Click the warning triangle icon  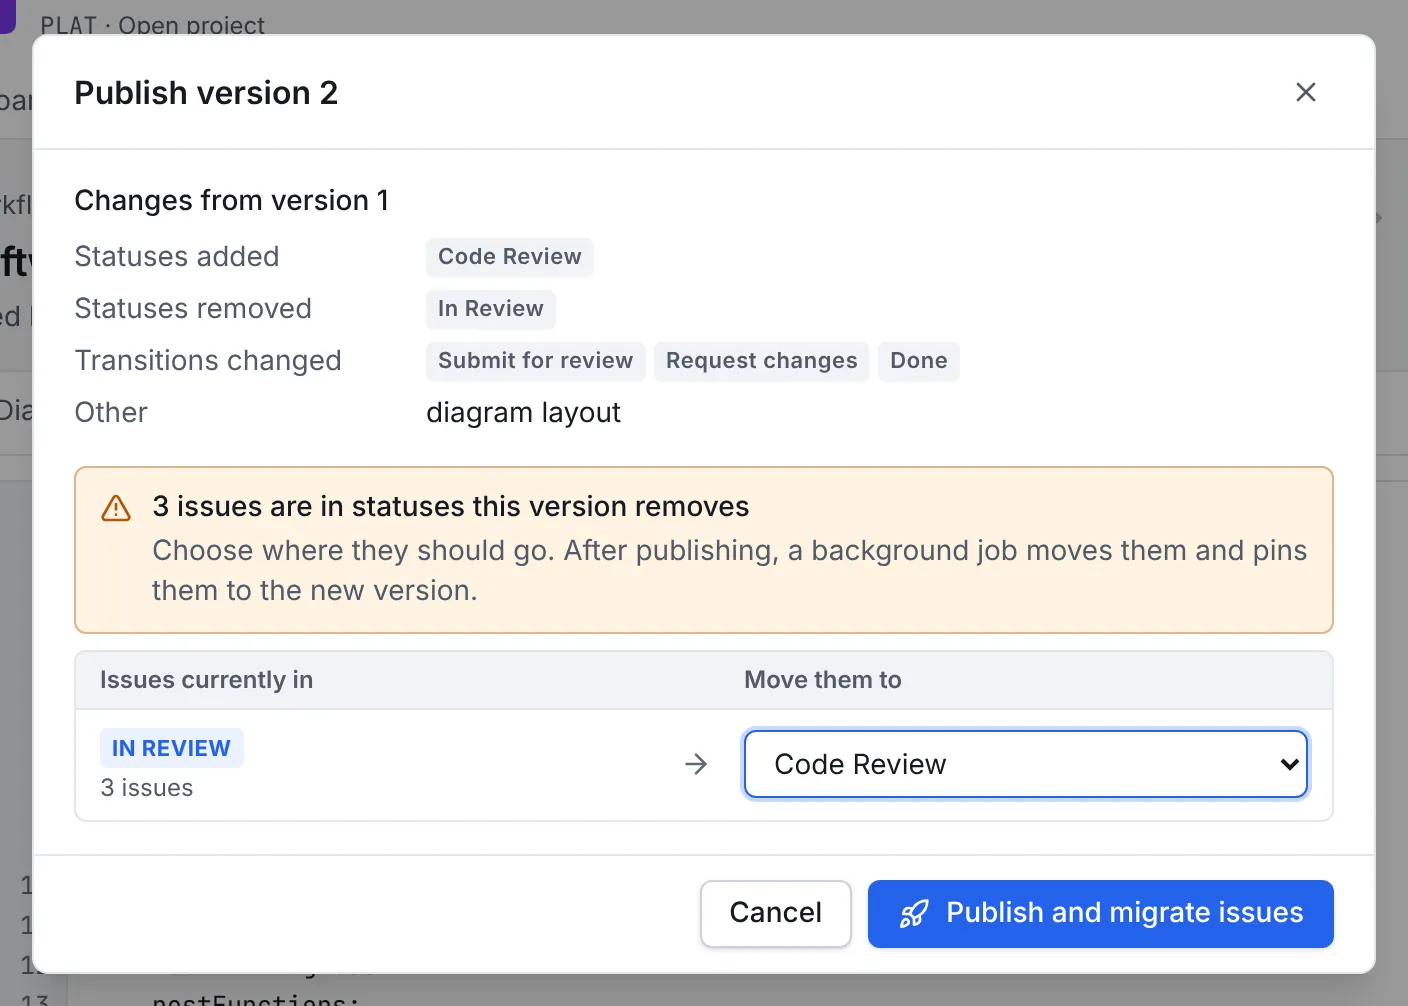116,508
